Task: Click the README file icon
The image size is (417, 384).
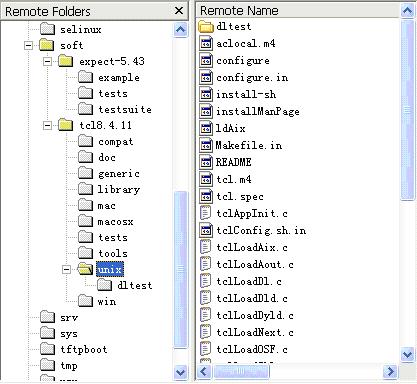Action: tap(206, 162)
